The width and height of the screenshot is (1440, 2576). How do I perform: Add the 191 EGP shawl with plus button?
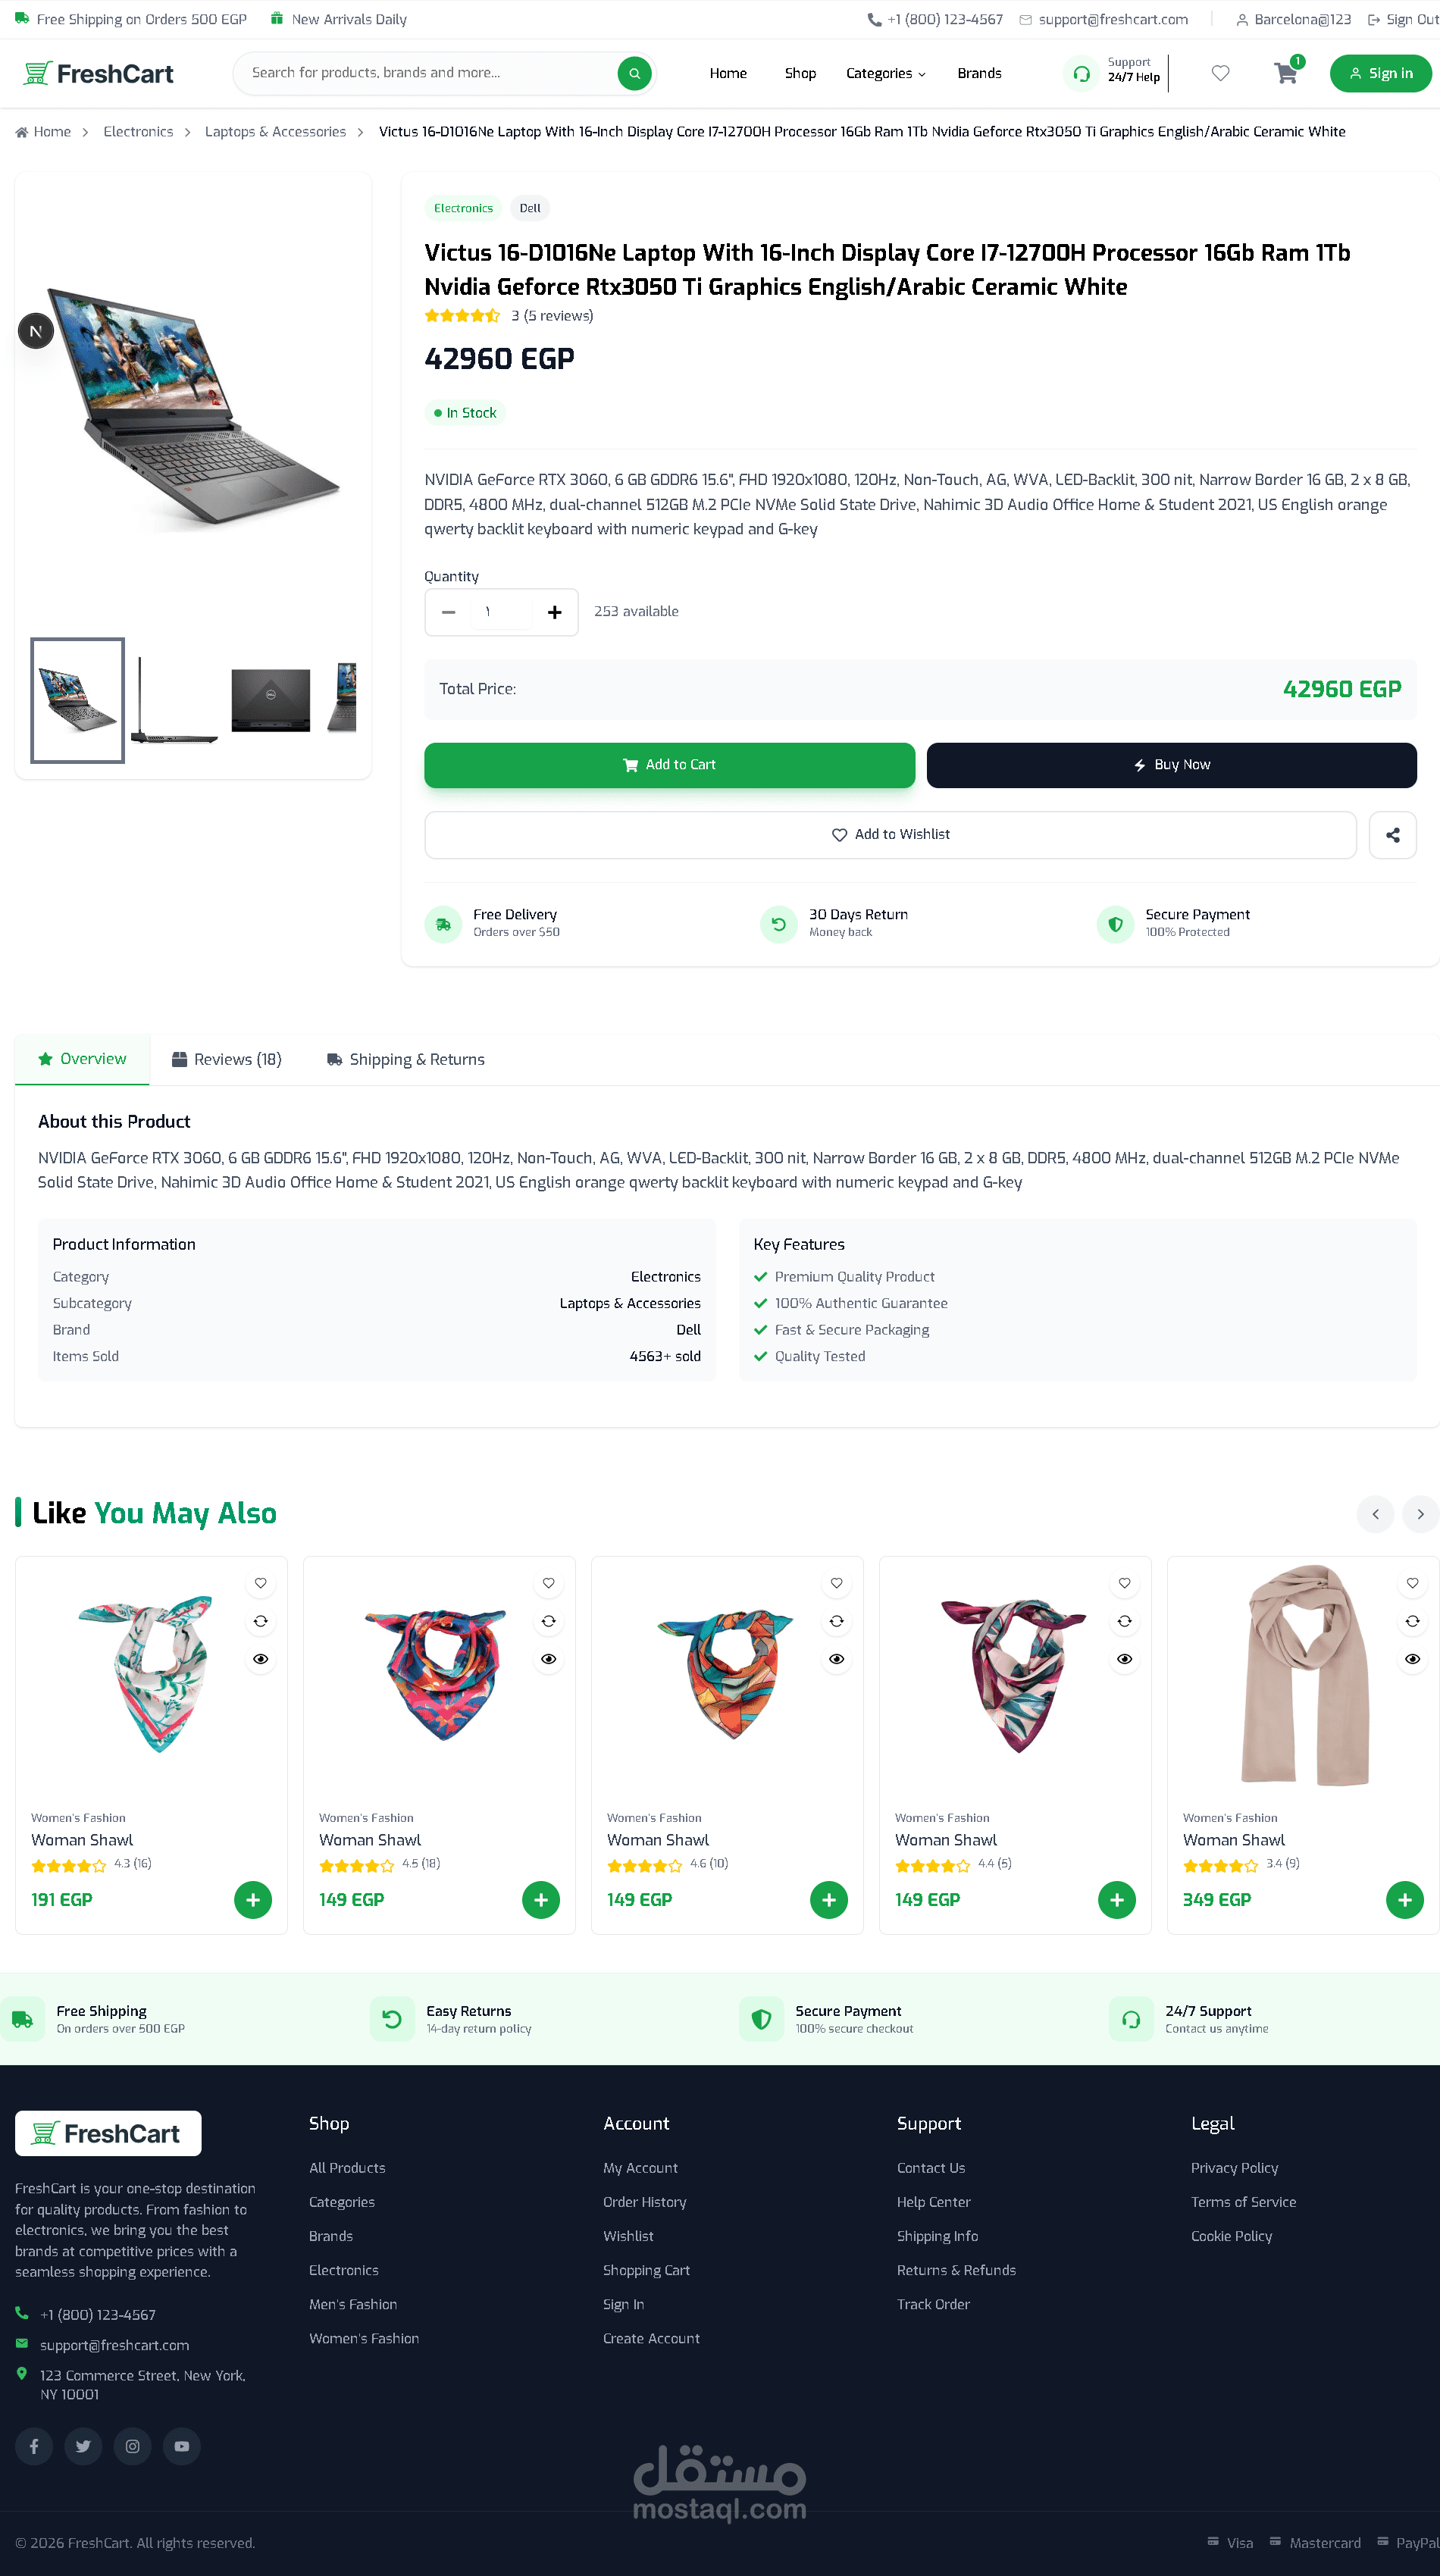click(x=253, y=1899)
